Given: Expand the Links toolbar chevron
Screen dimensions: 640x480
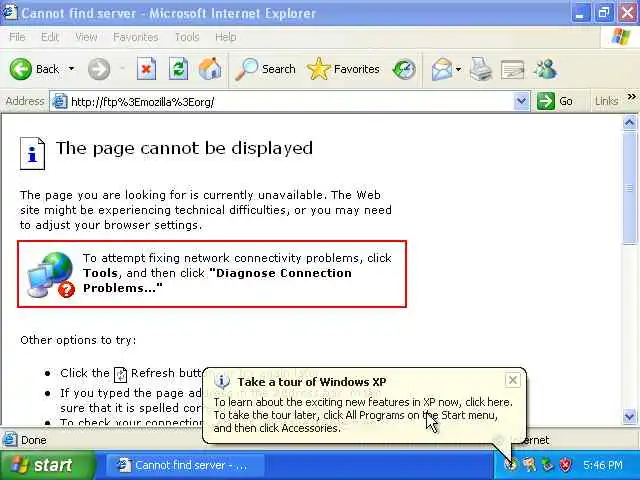Looking at the screenshot, I should coord(631,97).
